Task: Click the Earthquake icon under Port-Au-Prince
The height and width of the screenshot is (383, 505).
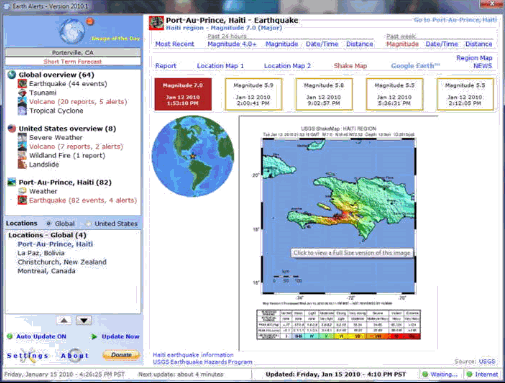Action: [22, 200]
